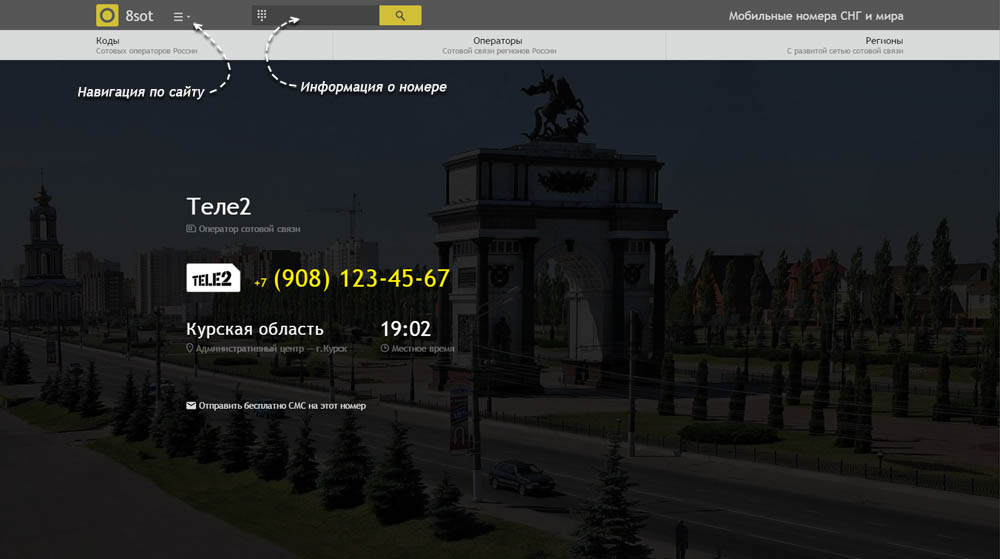
Task: Open 'Мобильные номера СНГ и мира' link
Action: [x=816, y=16]
